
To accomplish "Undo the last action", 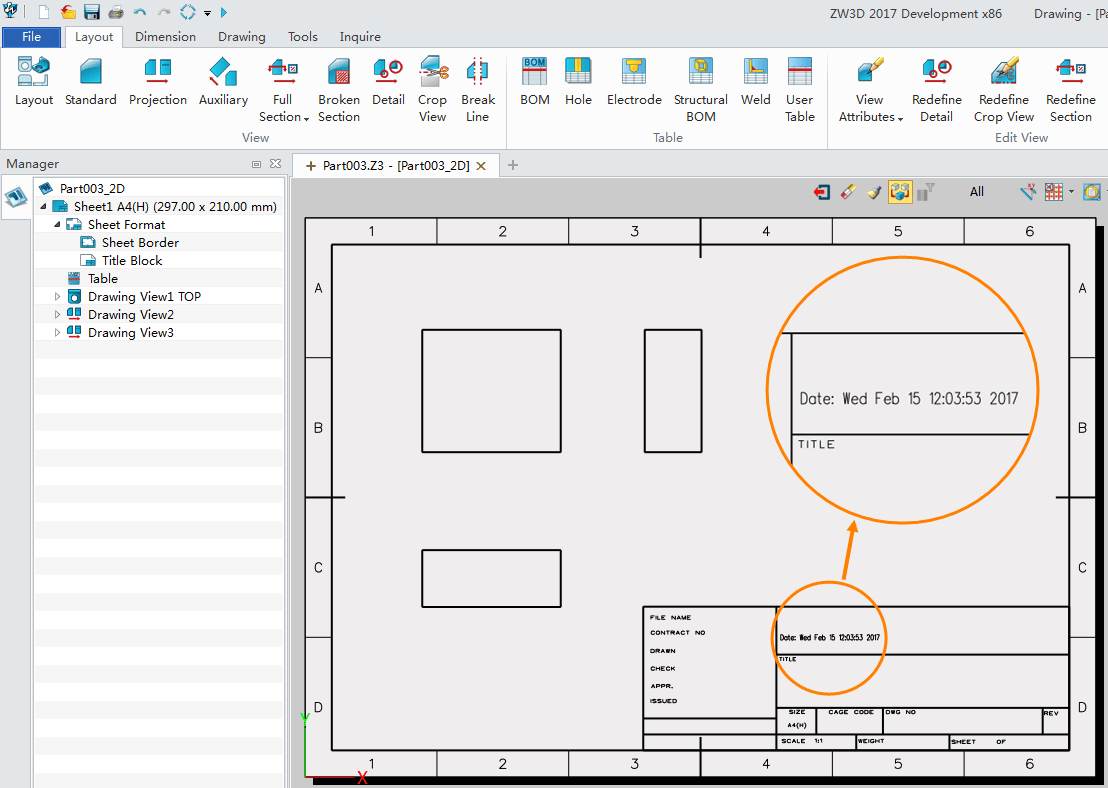I will [140, 12].
